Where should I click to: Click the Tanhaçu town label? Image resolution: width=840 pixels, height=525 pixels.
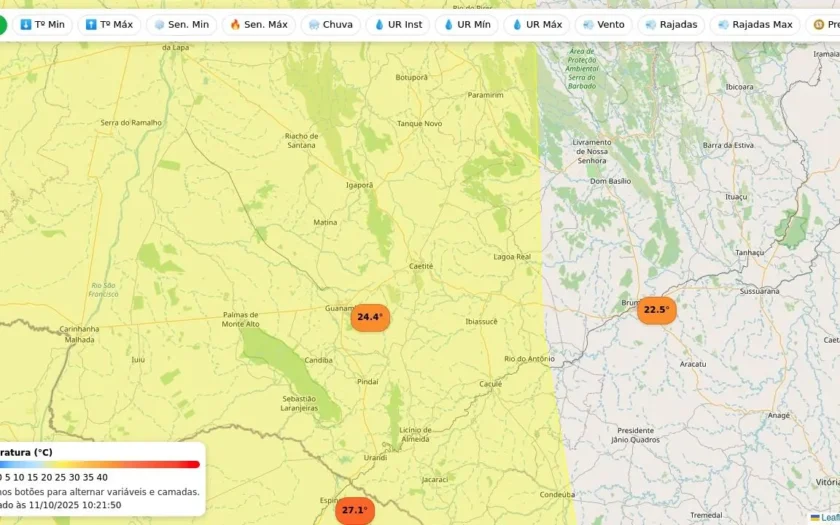(749, 252)
